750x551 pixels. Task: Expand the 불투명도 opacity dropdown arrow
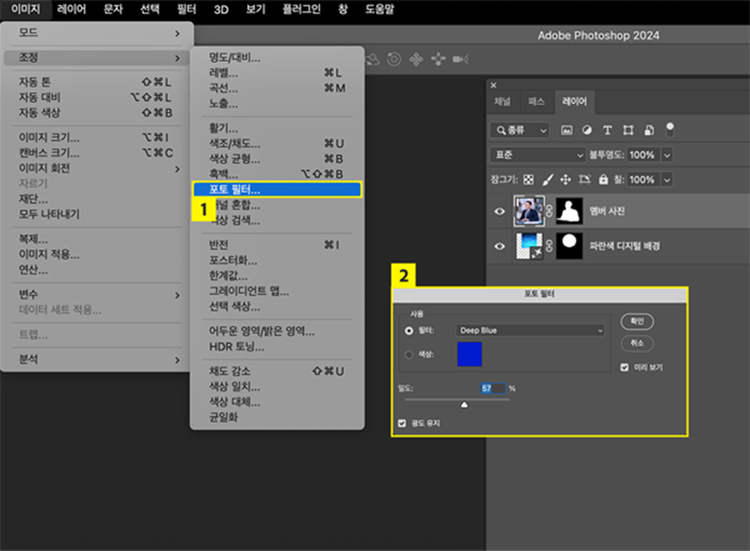[667, 155]
